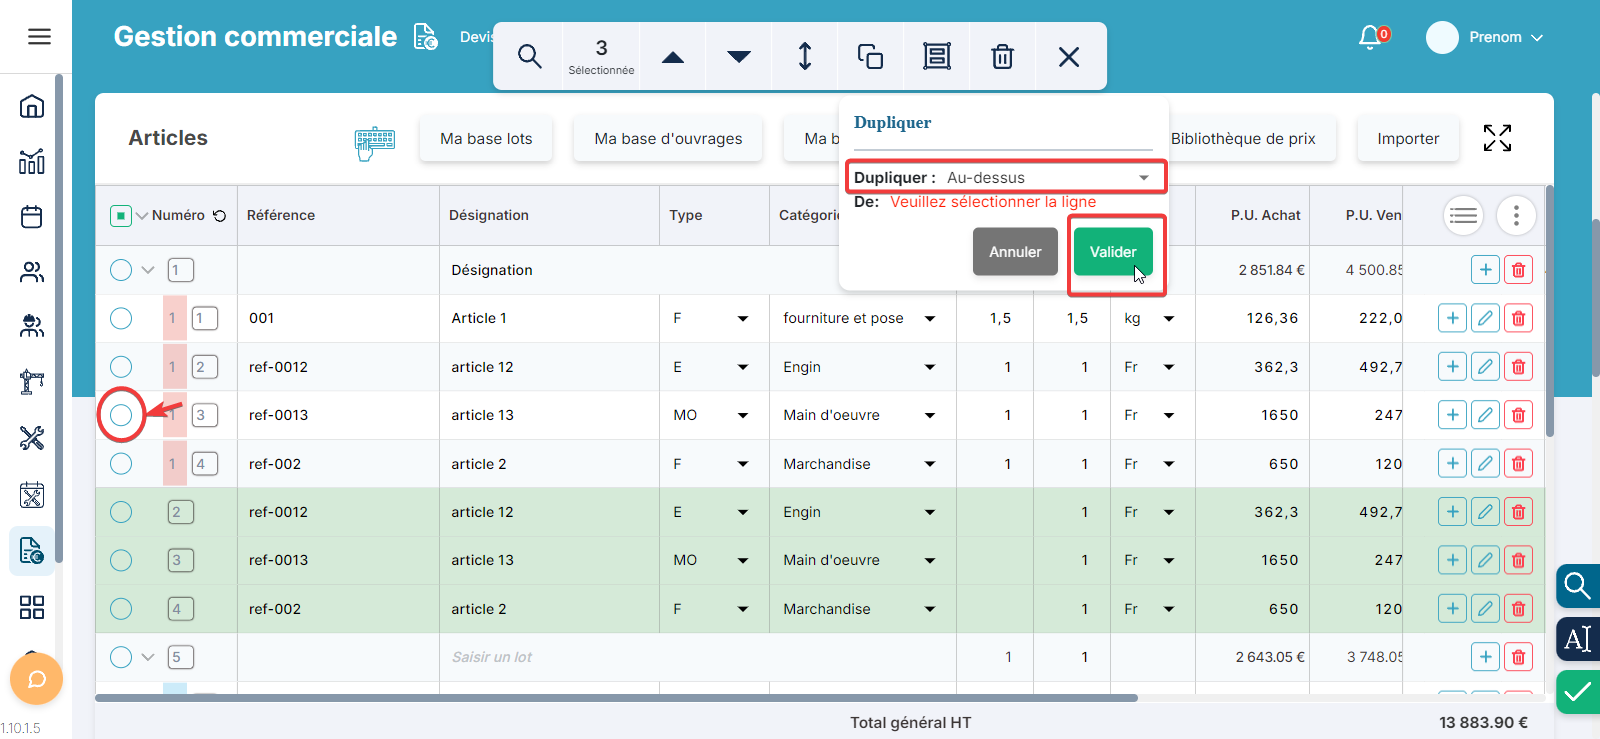
Task: Select the ref-0013 article 13 row radio
Action: pyautogui.click(x=121, y=415)
